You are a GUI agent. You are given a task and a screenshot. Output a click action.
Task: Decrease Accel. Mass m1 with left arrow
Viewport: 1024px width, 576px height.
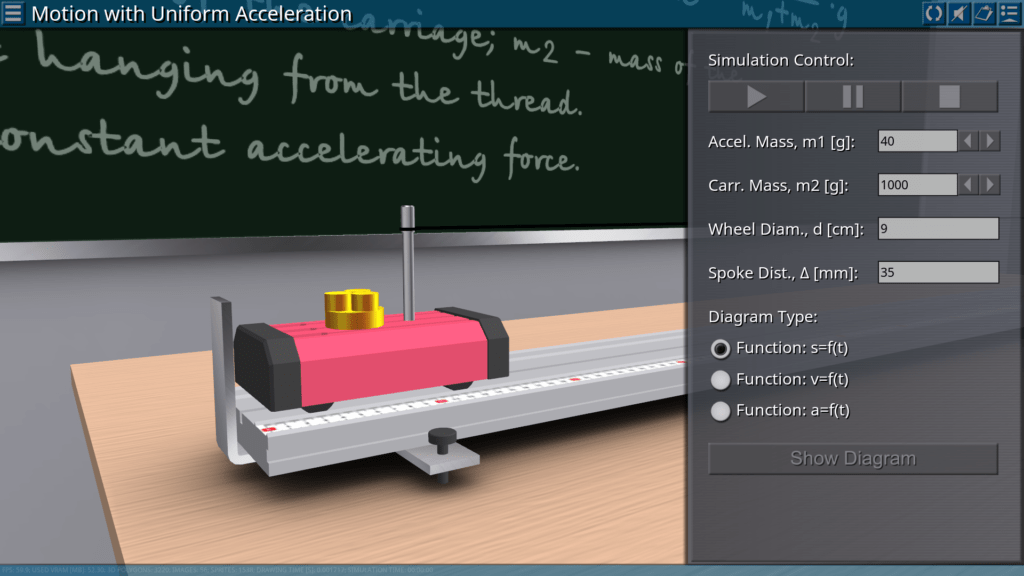(x=968, y=141)
